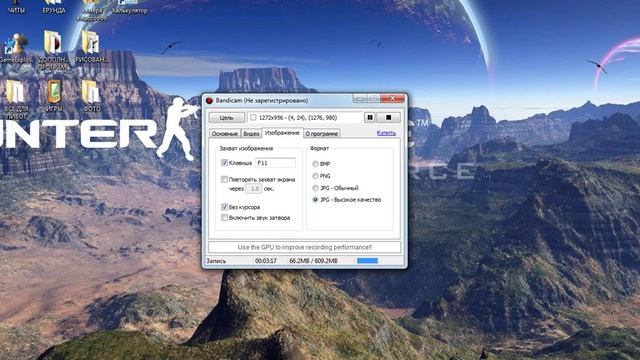
Task: Click the 1.0 seconds interval field
Action: pos(254,189)
